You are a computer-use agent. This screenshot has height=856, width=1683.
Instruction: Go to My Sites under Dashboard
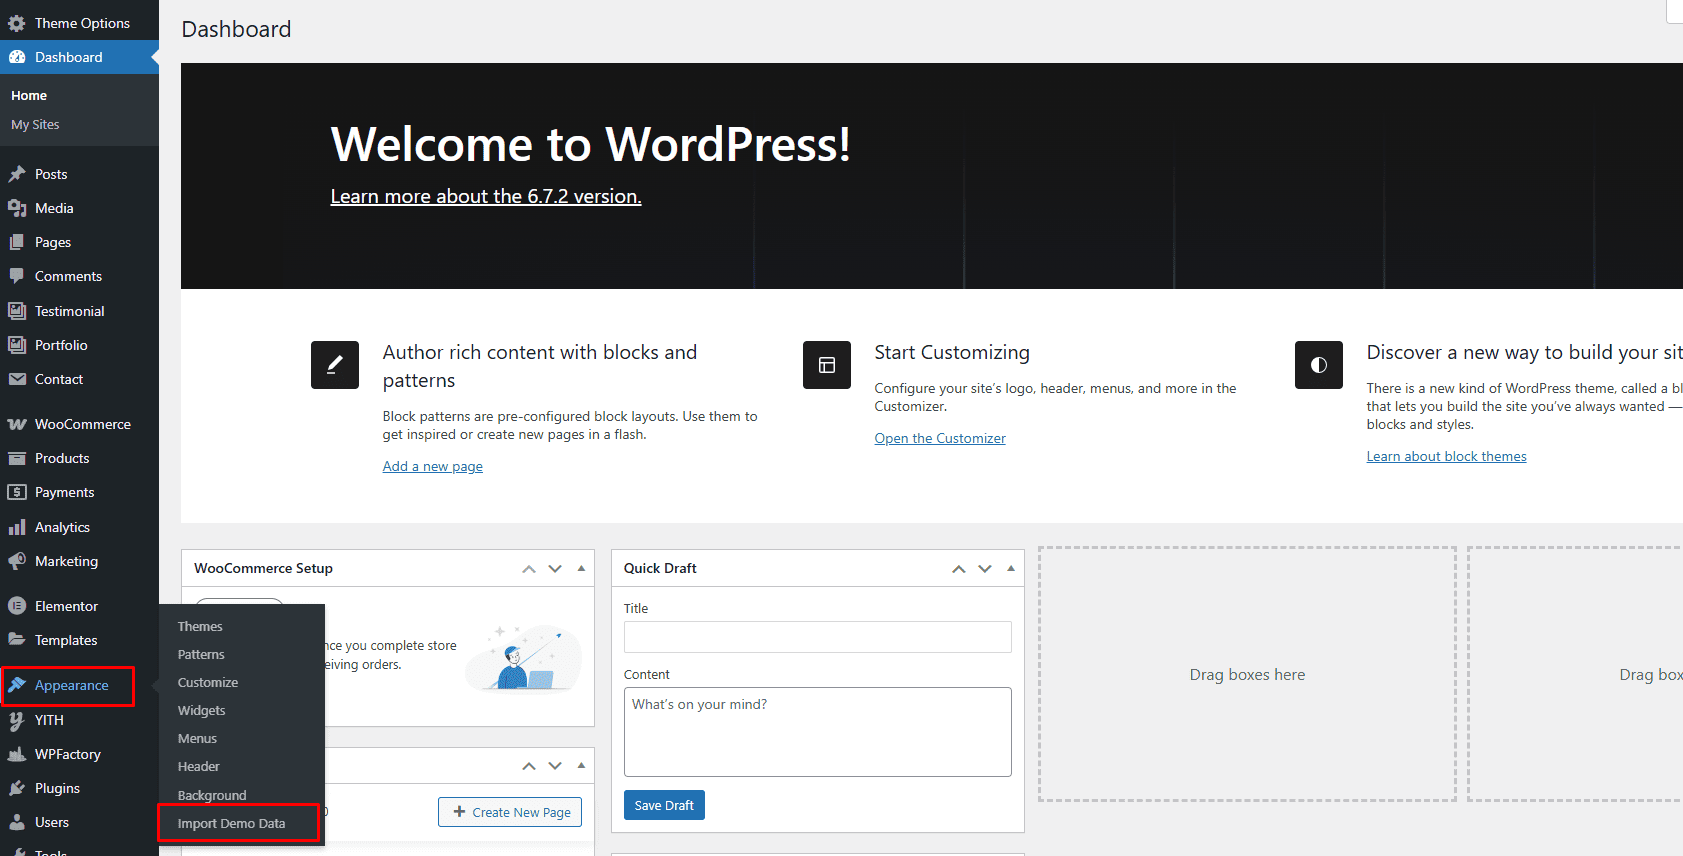[x=35, y=125]
